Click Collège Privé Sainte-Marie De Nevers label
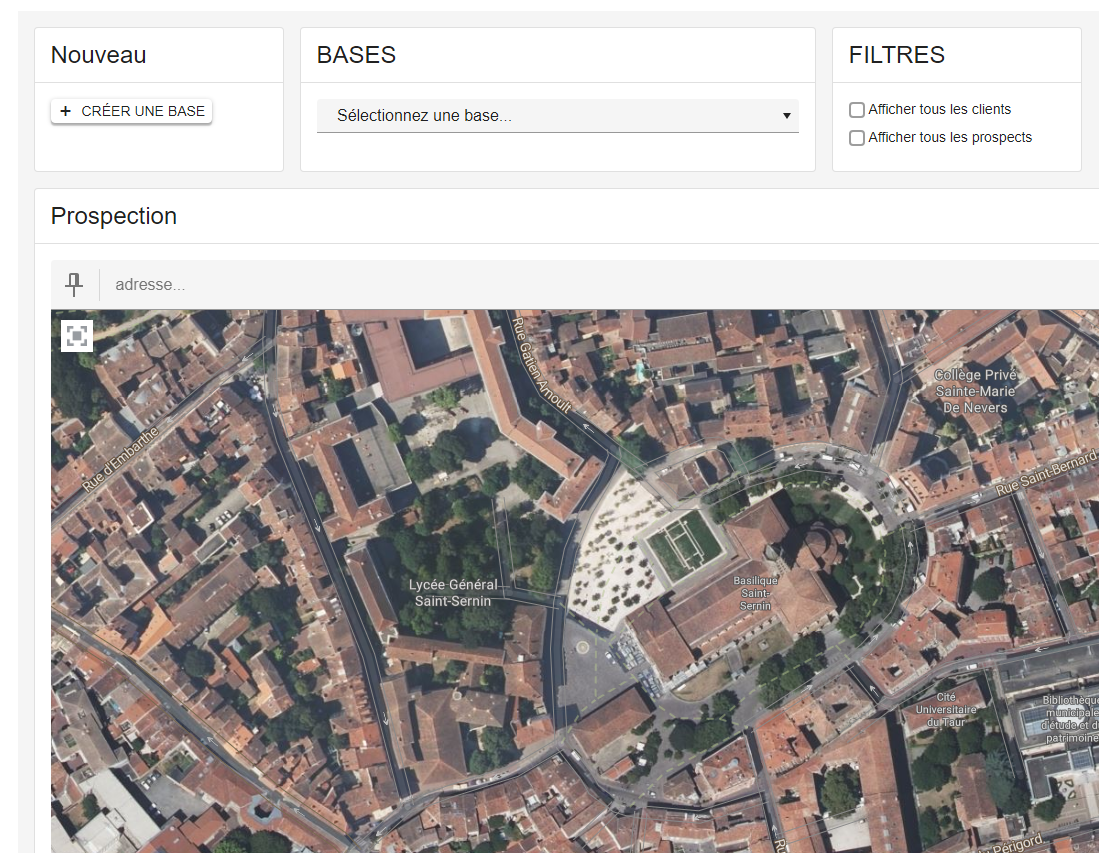 [x=975, y=391]
